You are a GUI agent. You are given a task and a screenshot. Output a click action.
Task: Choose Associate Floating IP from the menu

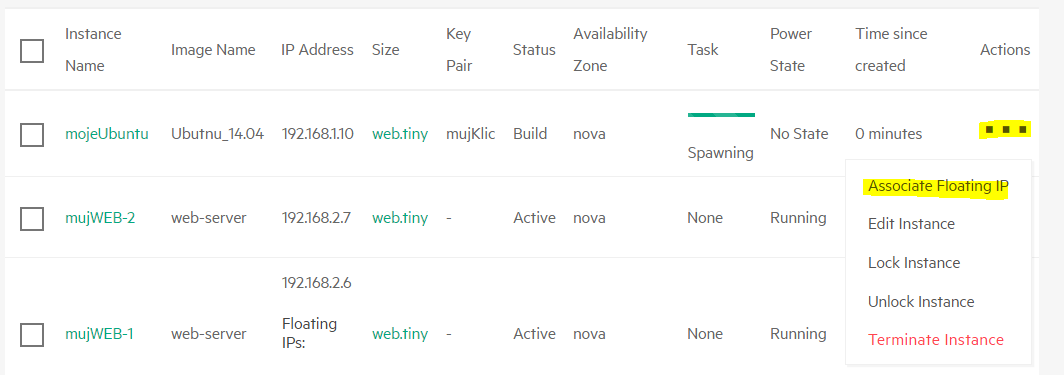(x=938, y=186)
